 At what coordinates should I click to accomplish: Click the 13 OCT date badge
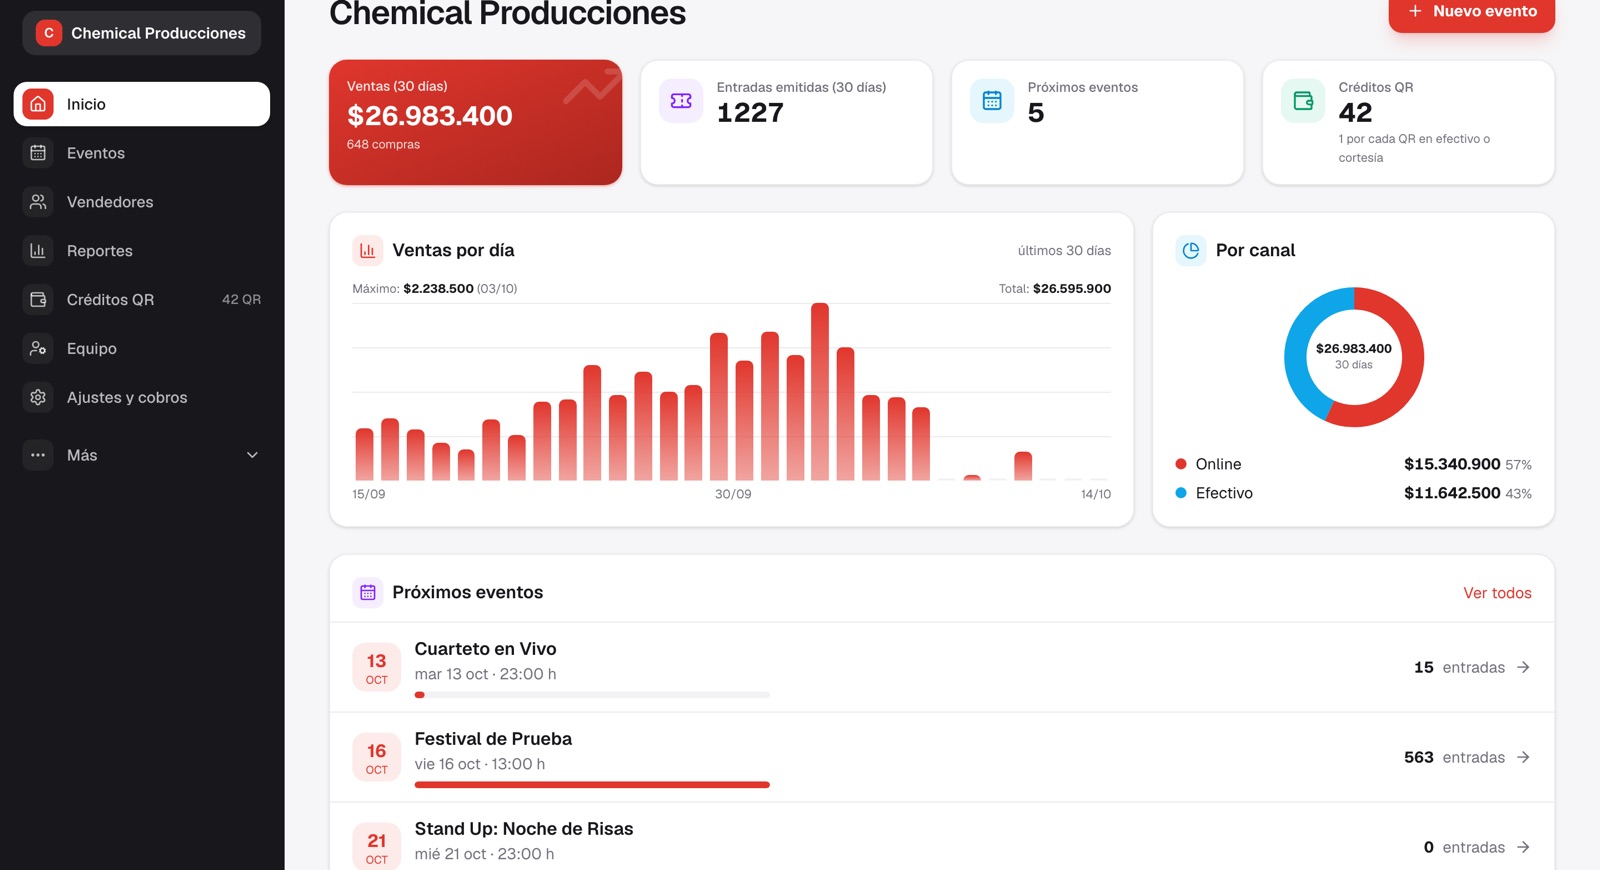click(376, 667)
